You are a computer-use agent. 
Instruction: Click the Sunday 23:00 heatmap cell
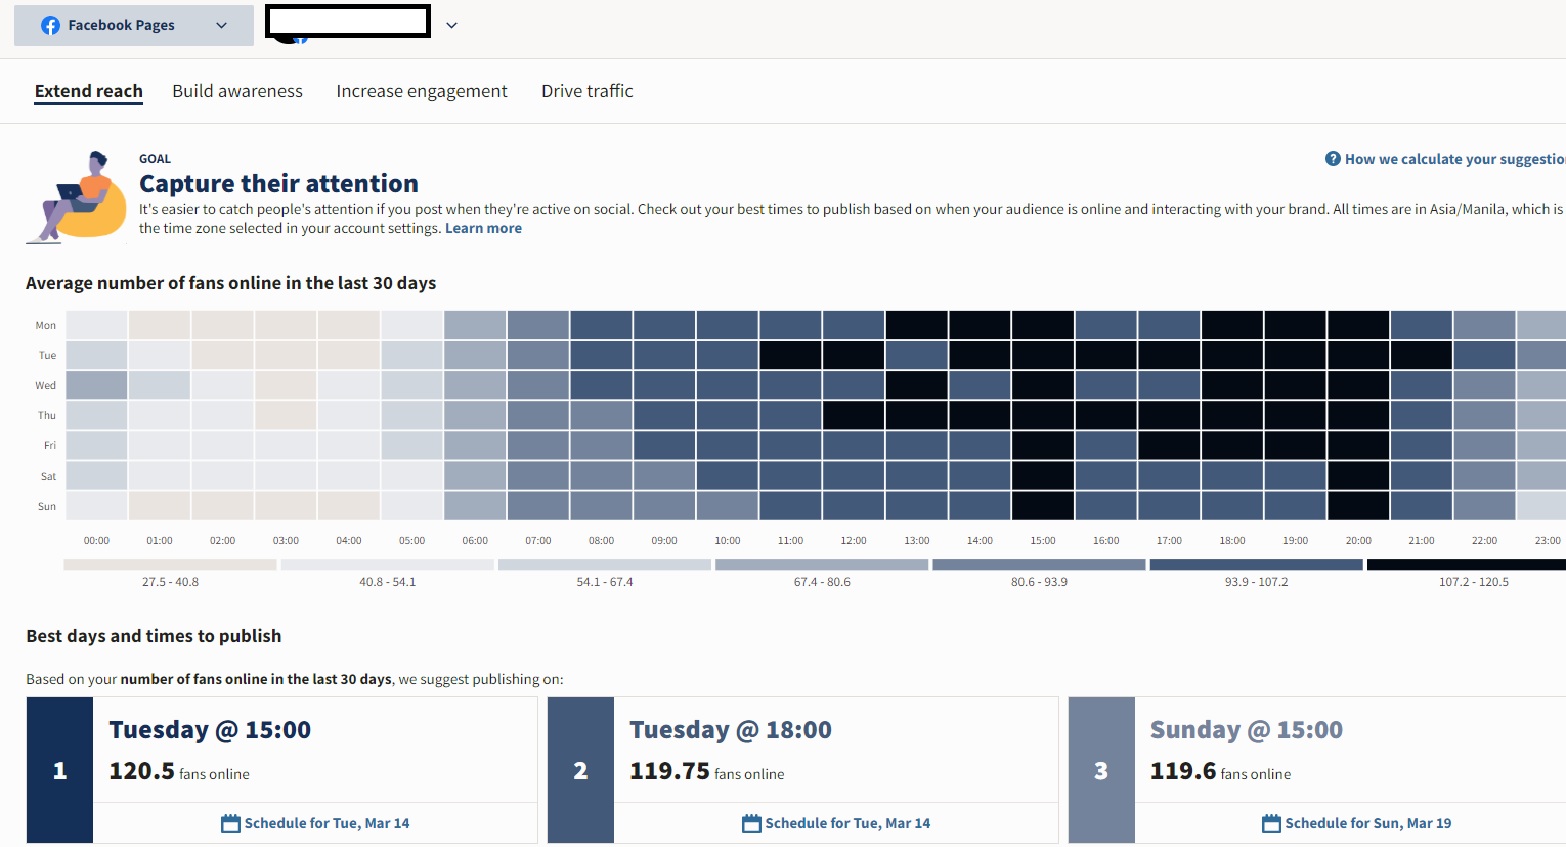coord(1541,506)
